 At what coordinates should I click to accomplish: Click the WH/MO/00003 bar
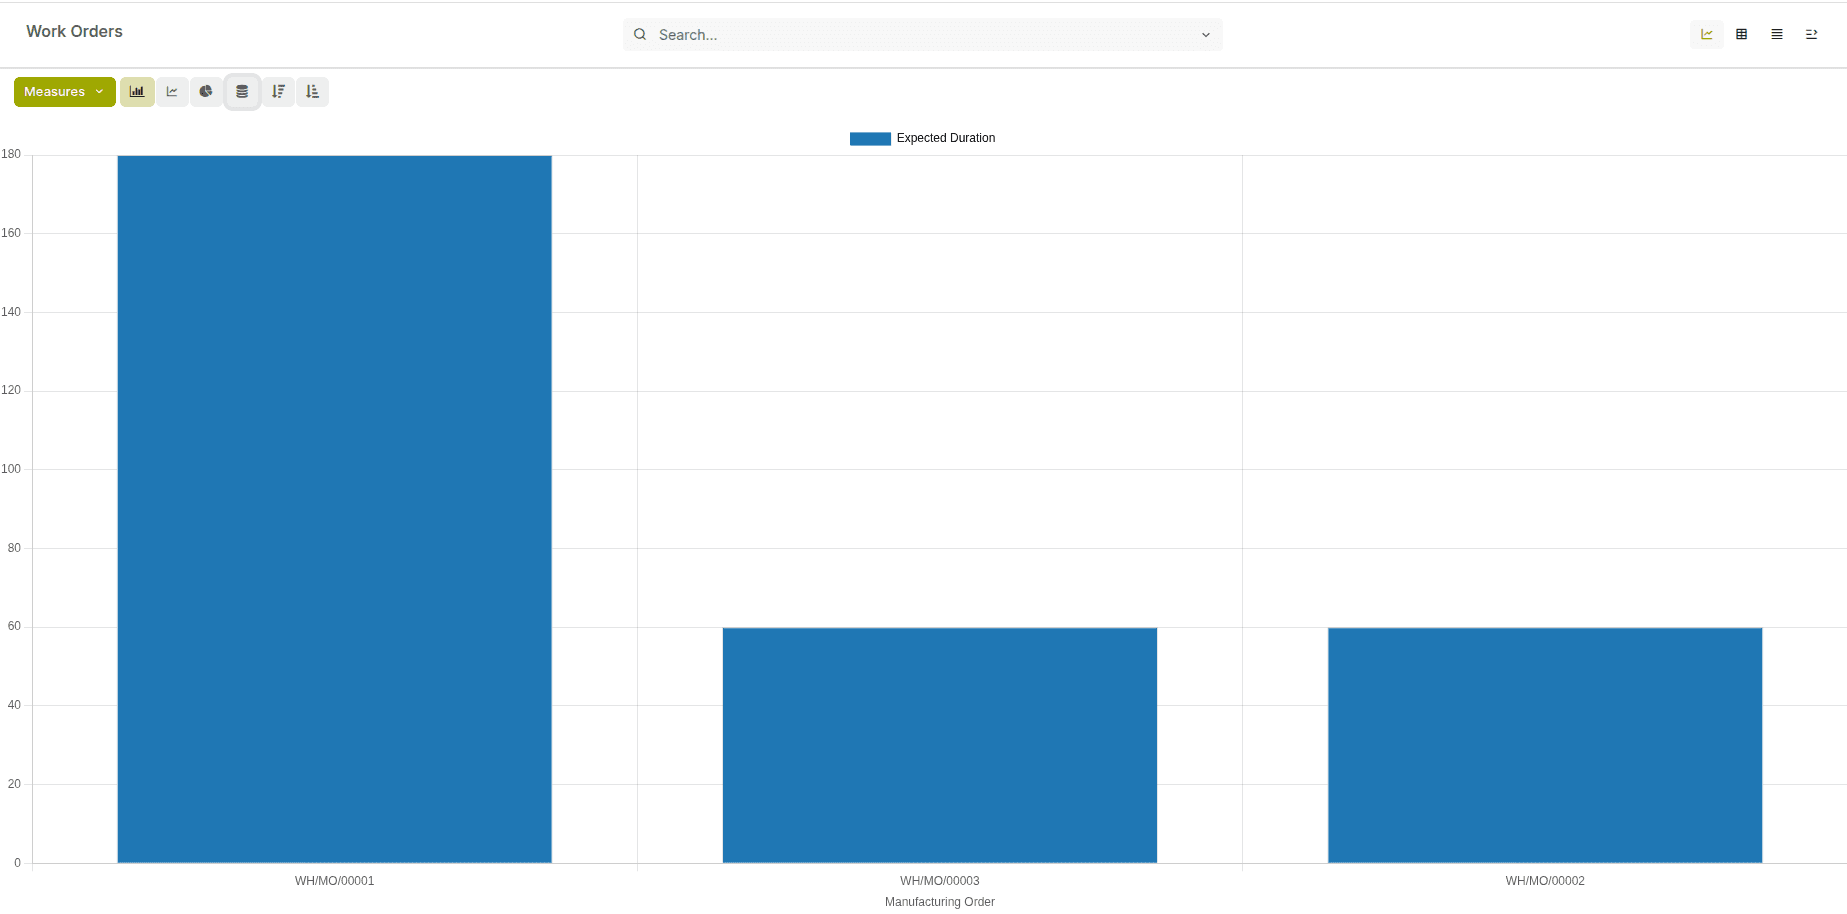(x=939, y=745)
